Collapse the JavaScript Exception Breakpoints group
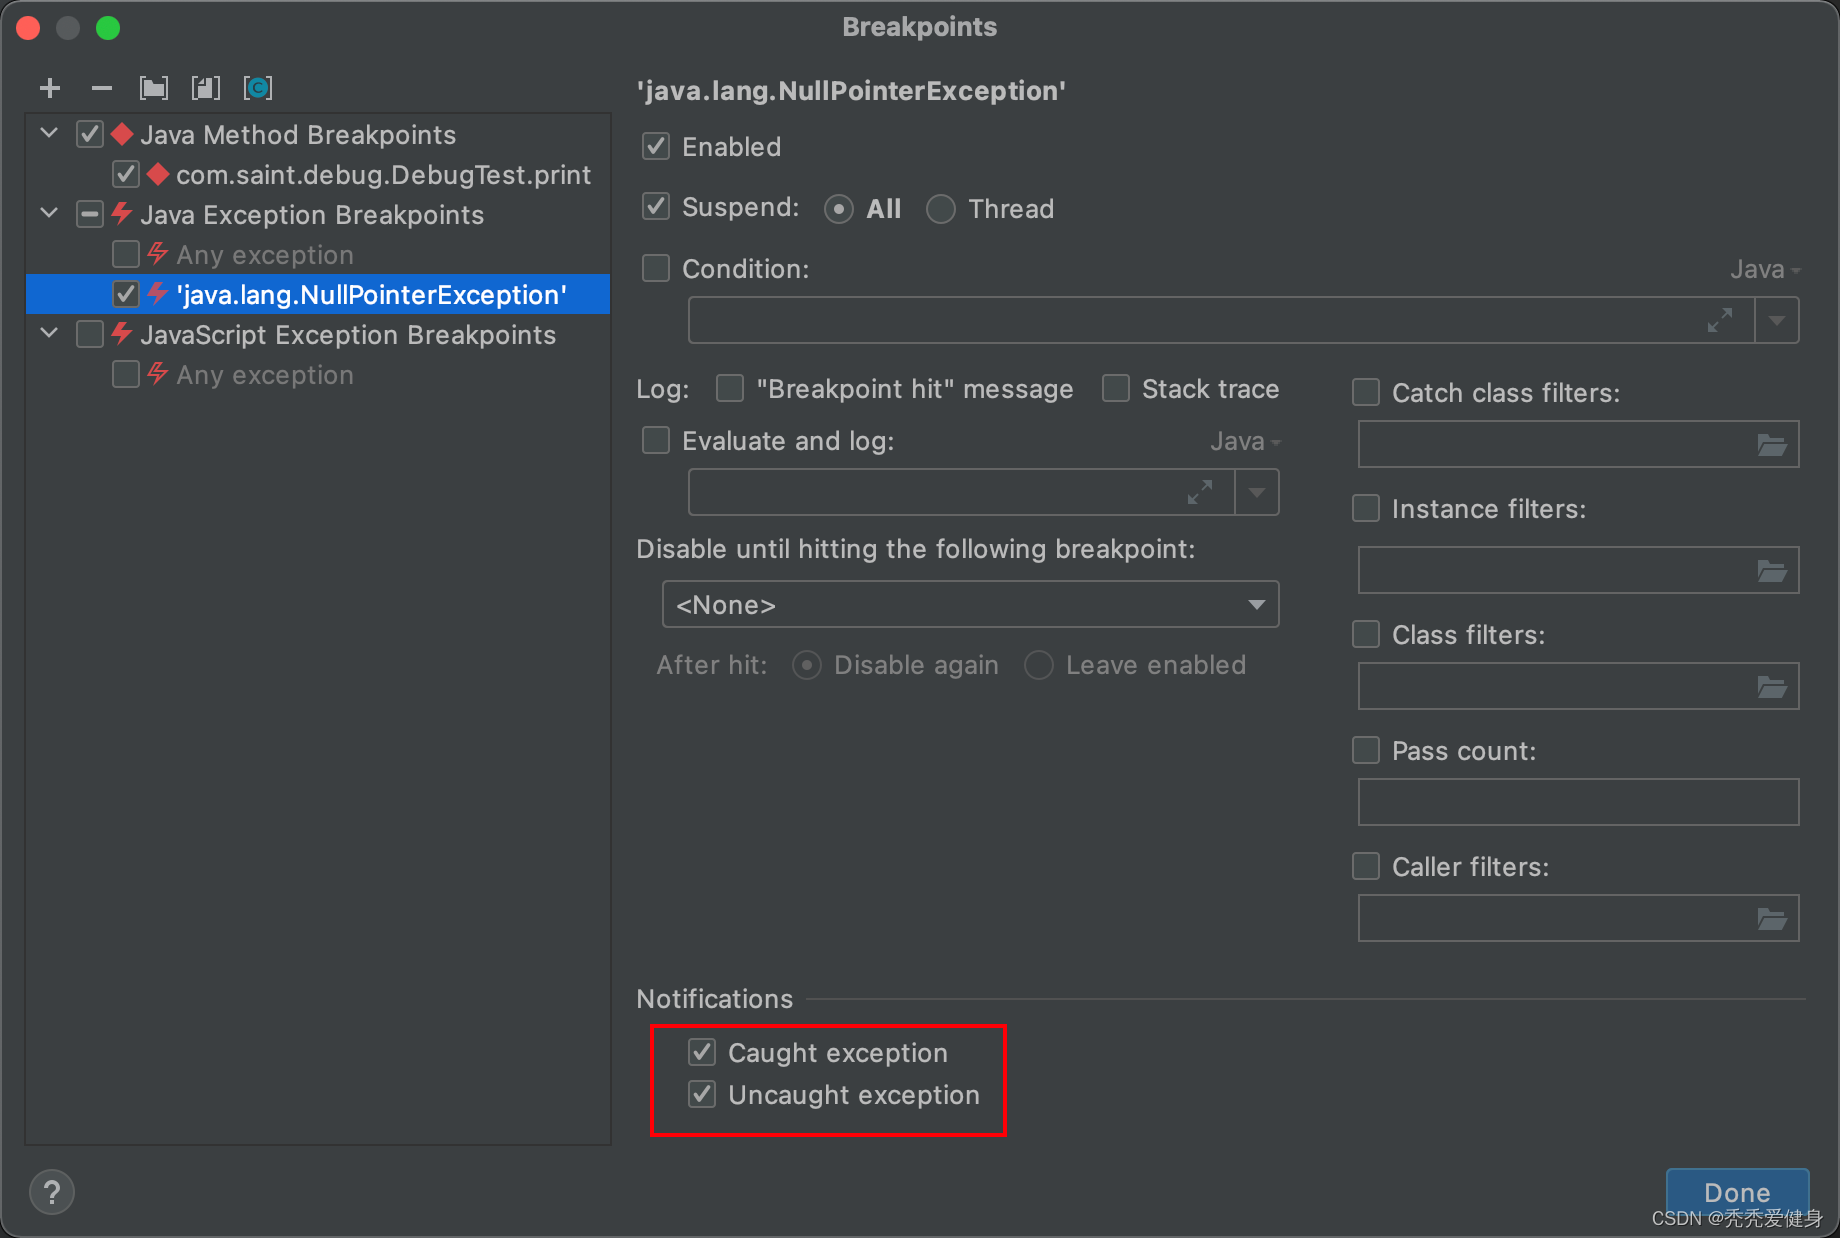 coord(49,334)
